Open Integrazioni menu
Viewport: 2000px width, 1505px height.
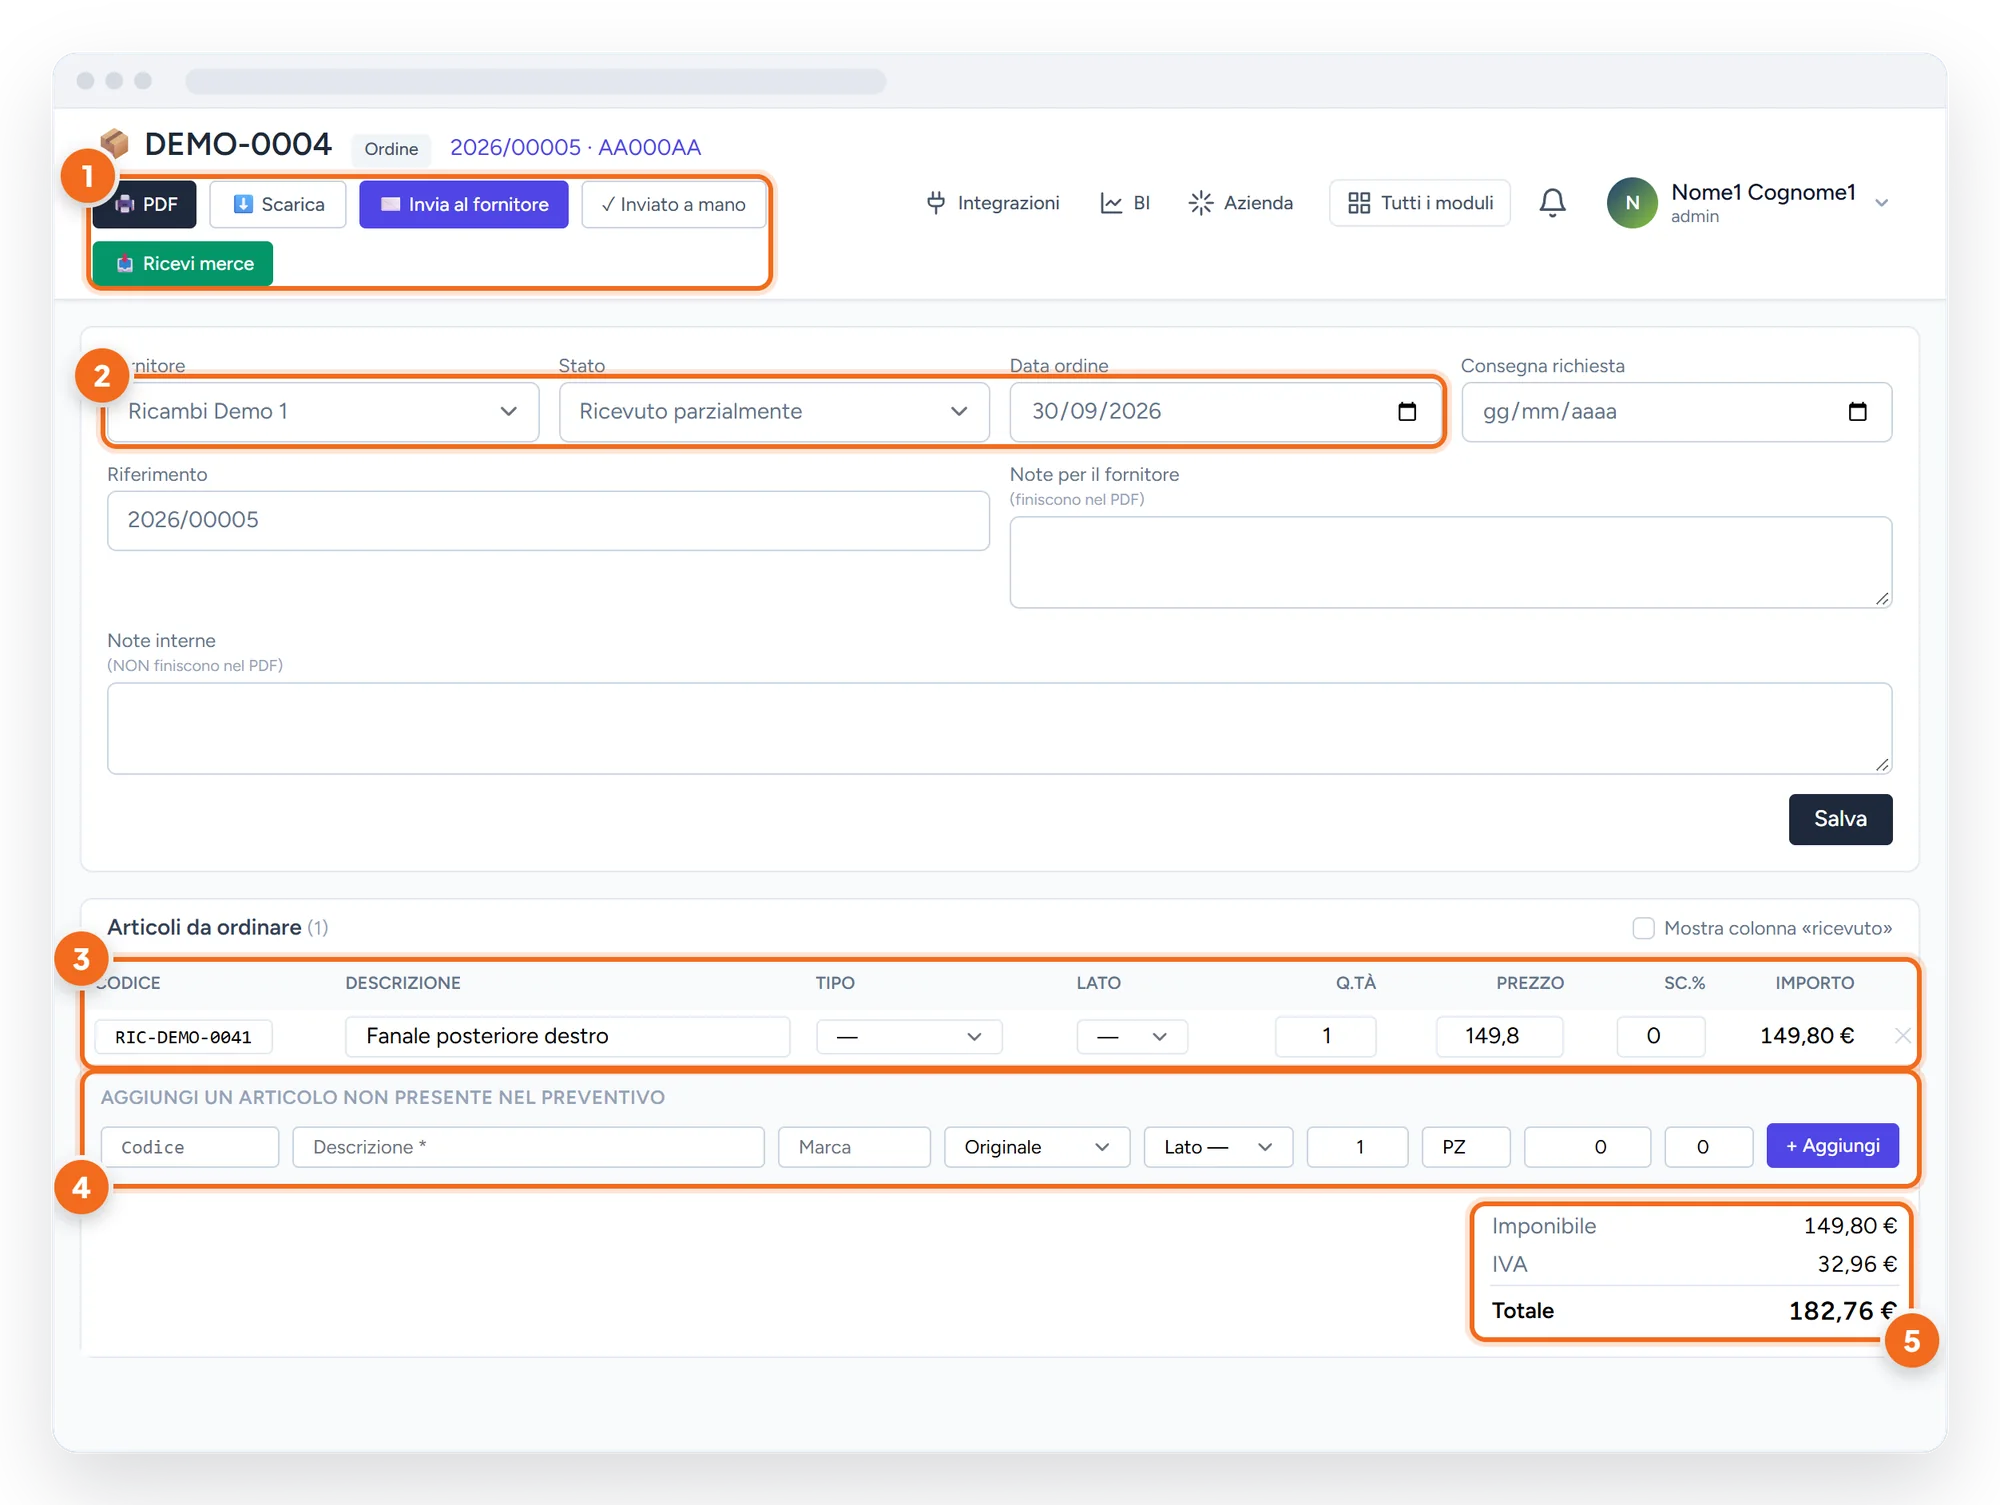point(993,203)
